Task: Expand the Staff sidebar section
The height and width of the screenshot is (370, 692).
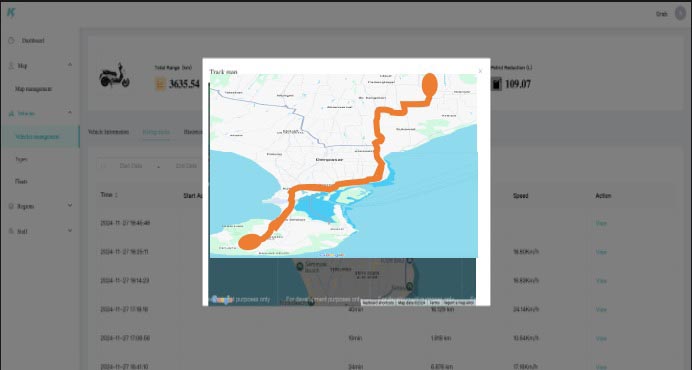Action: tap(70, 230)
